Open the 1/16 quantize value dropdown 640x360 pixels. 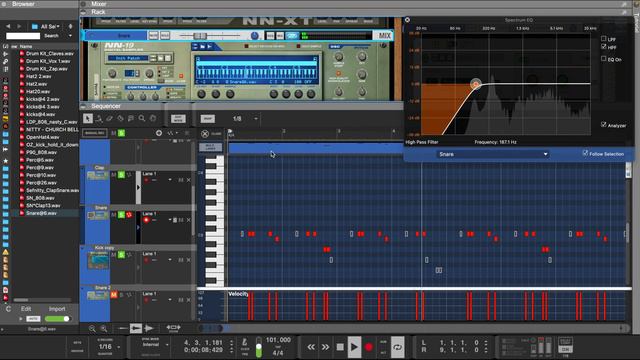pyautogui.click(x=118, y=347)
